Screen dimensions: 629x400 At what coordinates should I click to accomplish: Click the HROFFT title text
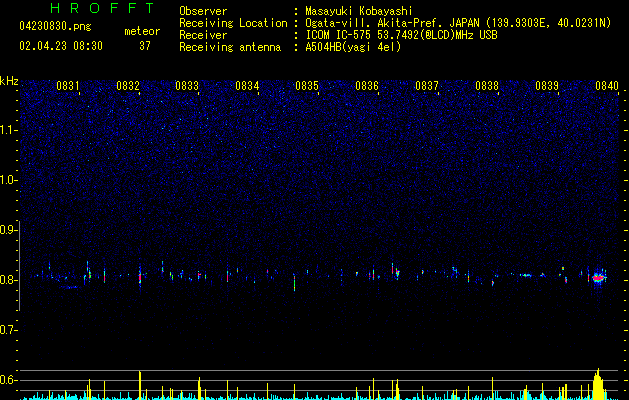103,8
